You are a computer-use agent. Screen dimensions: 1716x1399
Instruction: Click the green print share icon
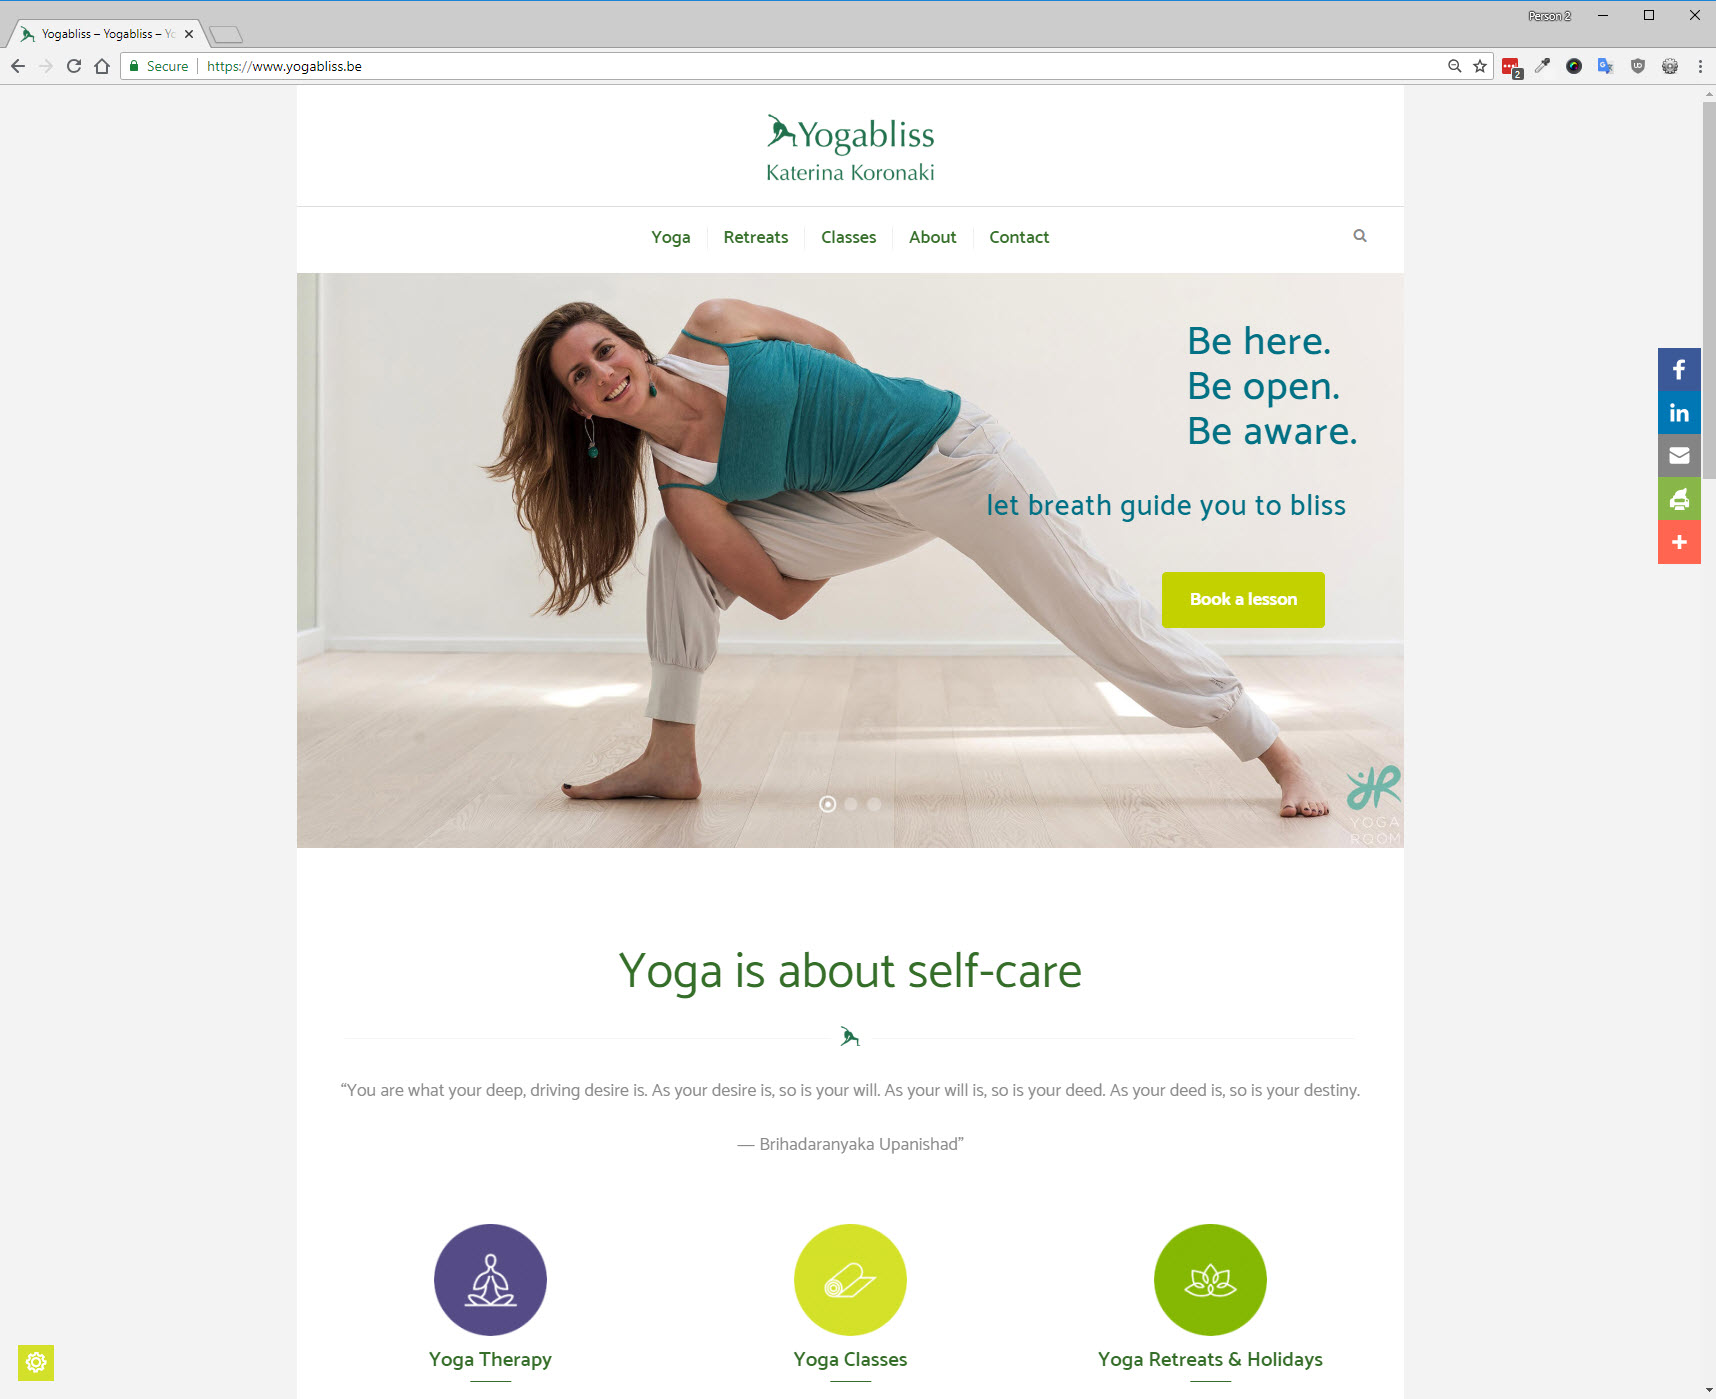[1679, 499]
